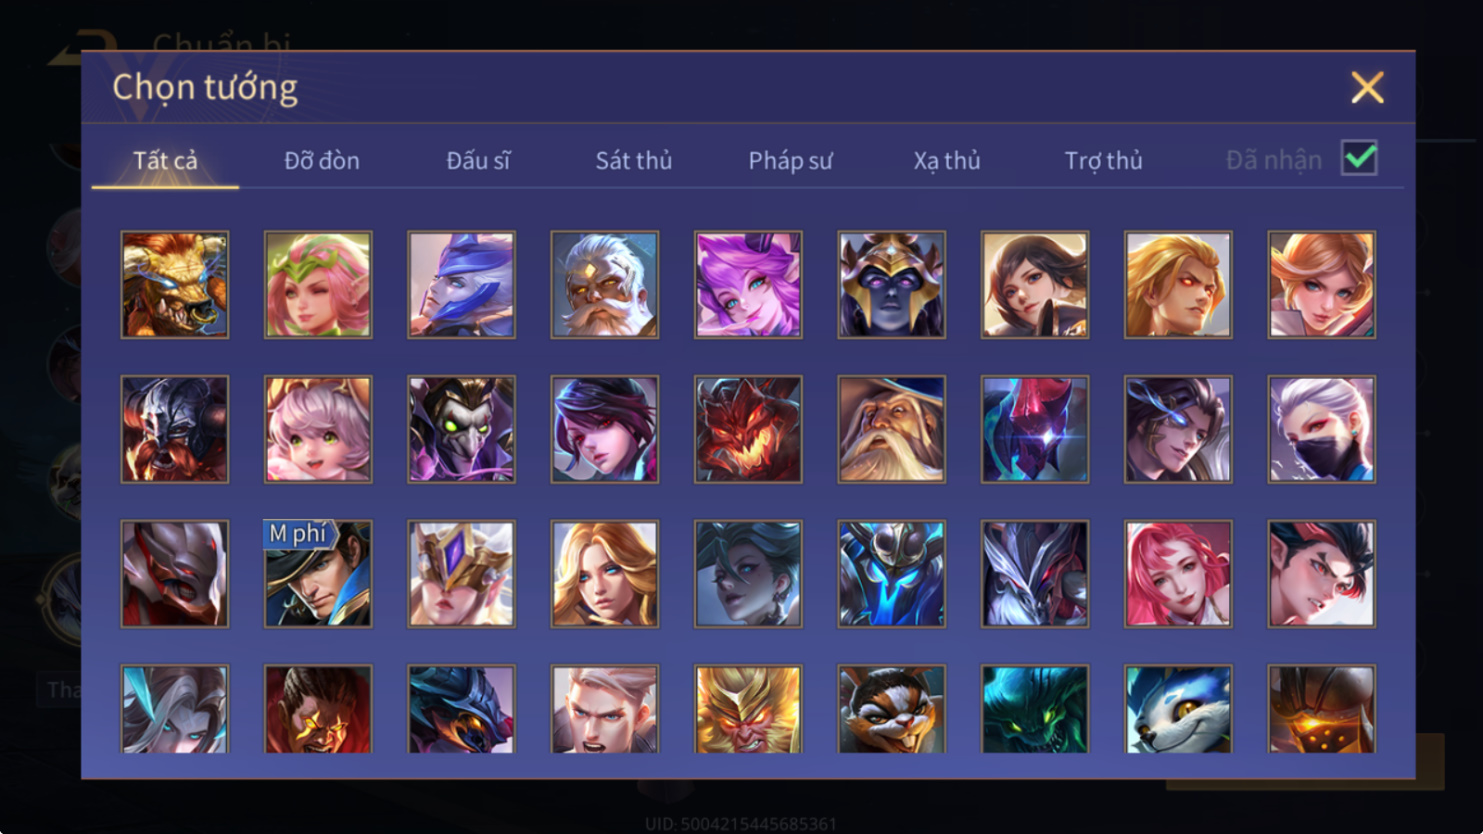Pick the raccoon-like furry hero portrait
This screenshot has width=1483, height=834.
tap(892, 709)
